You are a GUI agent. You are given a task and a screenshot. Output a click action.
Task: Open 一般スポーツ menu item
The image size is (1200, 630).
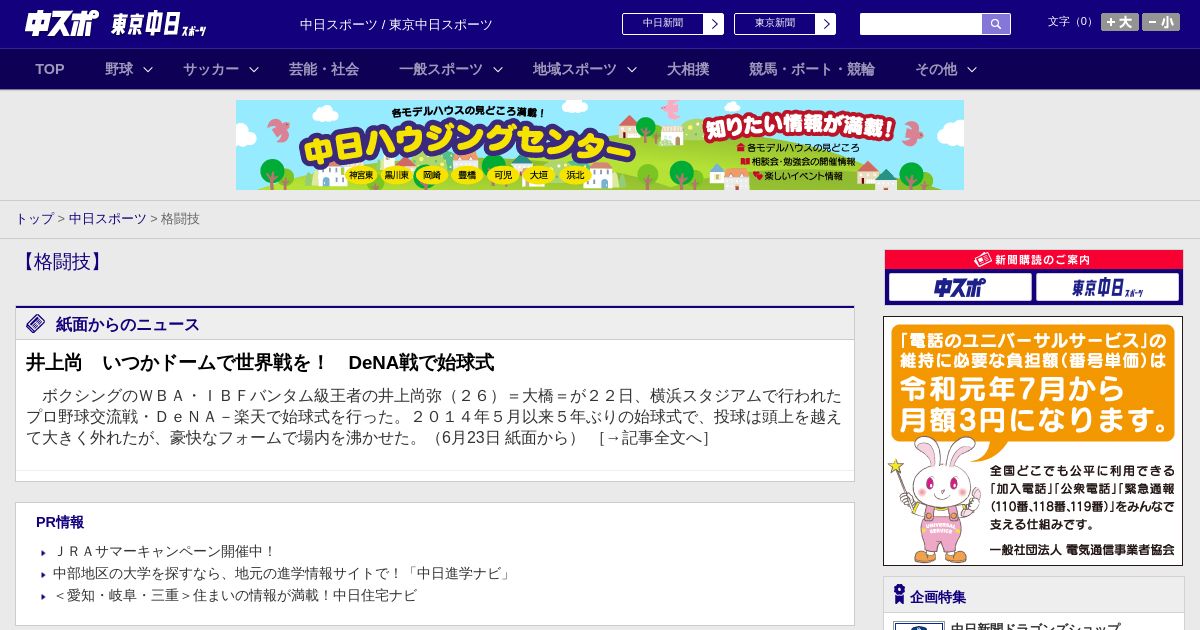pyautogui.click(x=441, y=69)
